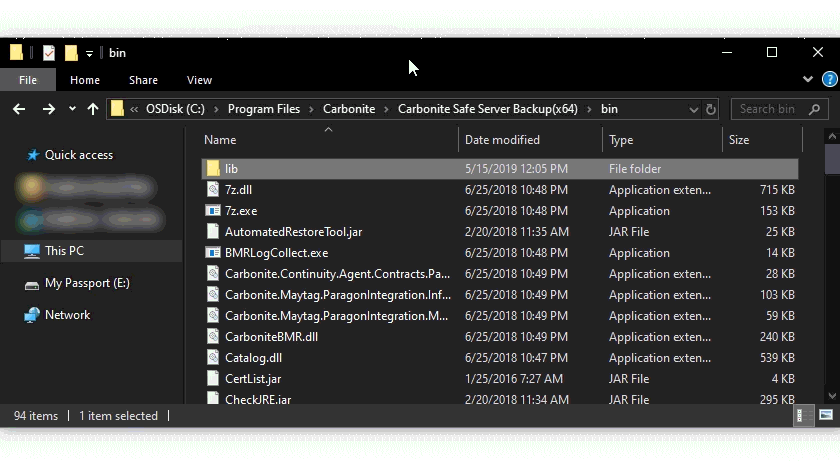
Task: Go up one folder level
Action: click(93, 109)
